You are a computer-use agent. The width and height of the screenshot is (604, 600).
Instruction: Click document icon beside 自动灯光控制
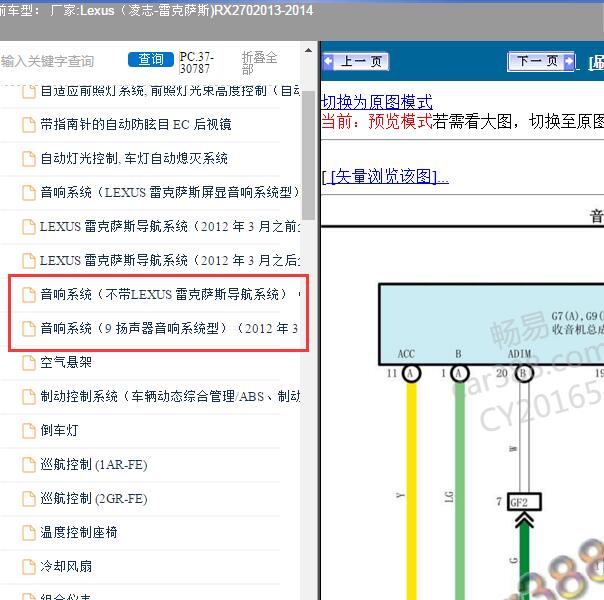tap(29, 159)
